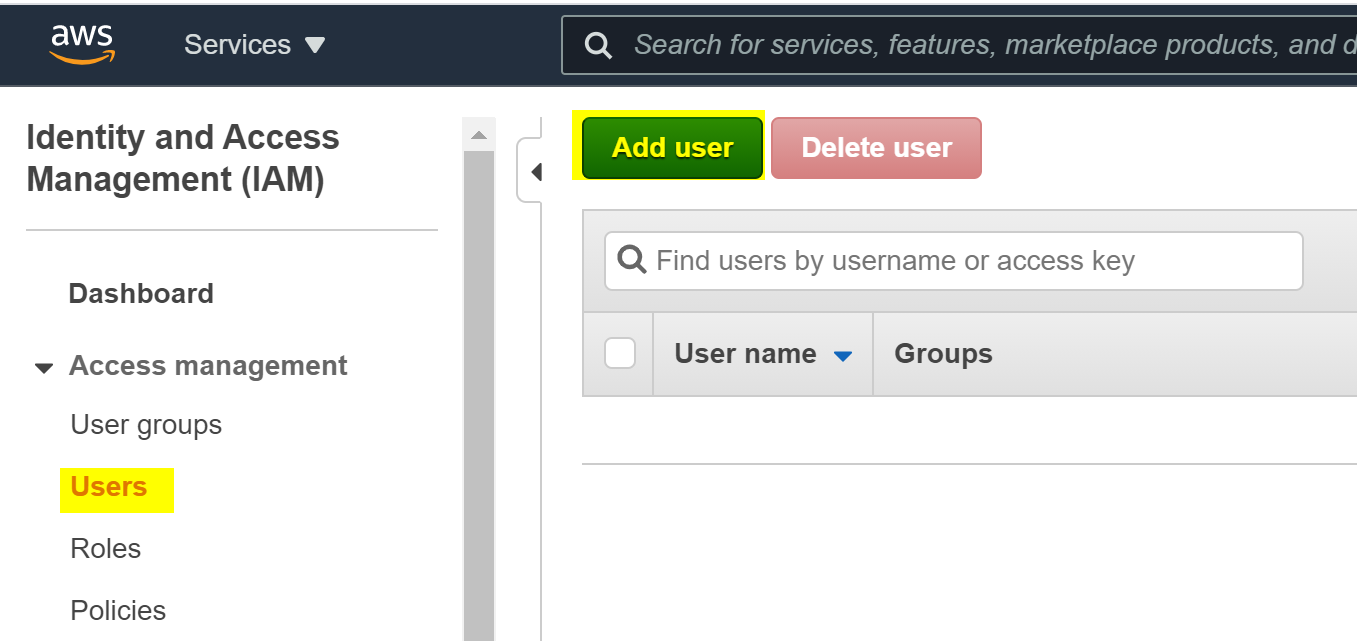Open Policies in the sidebar
This screenshot has width=1357, height=641.
click(x=118, y=610)
